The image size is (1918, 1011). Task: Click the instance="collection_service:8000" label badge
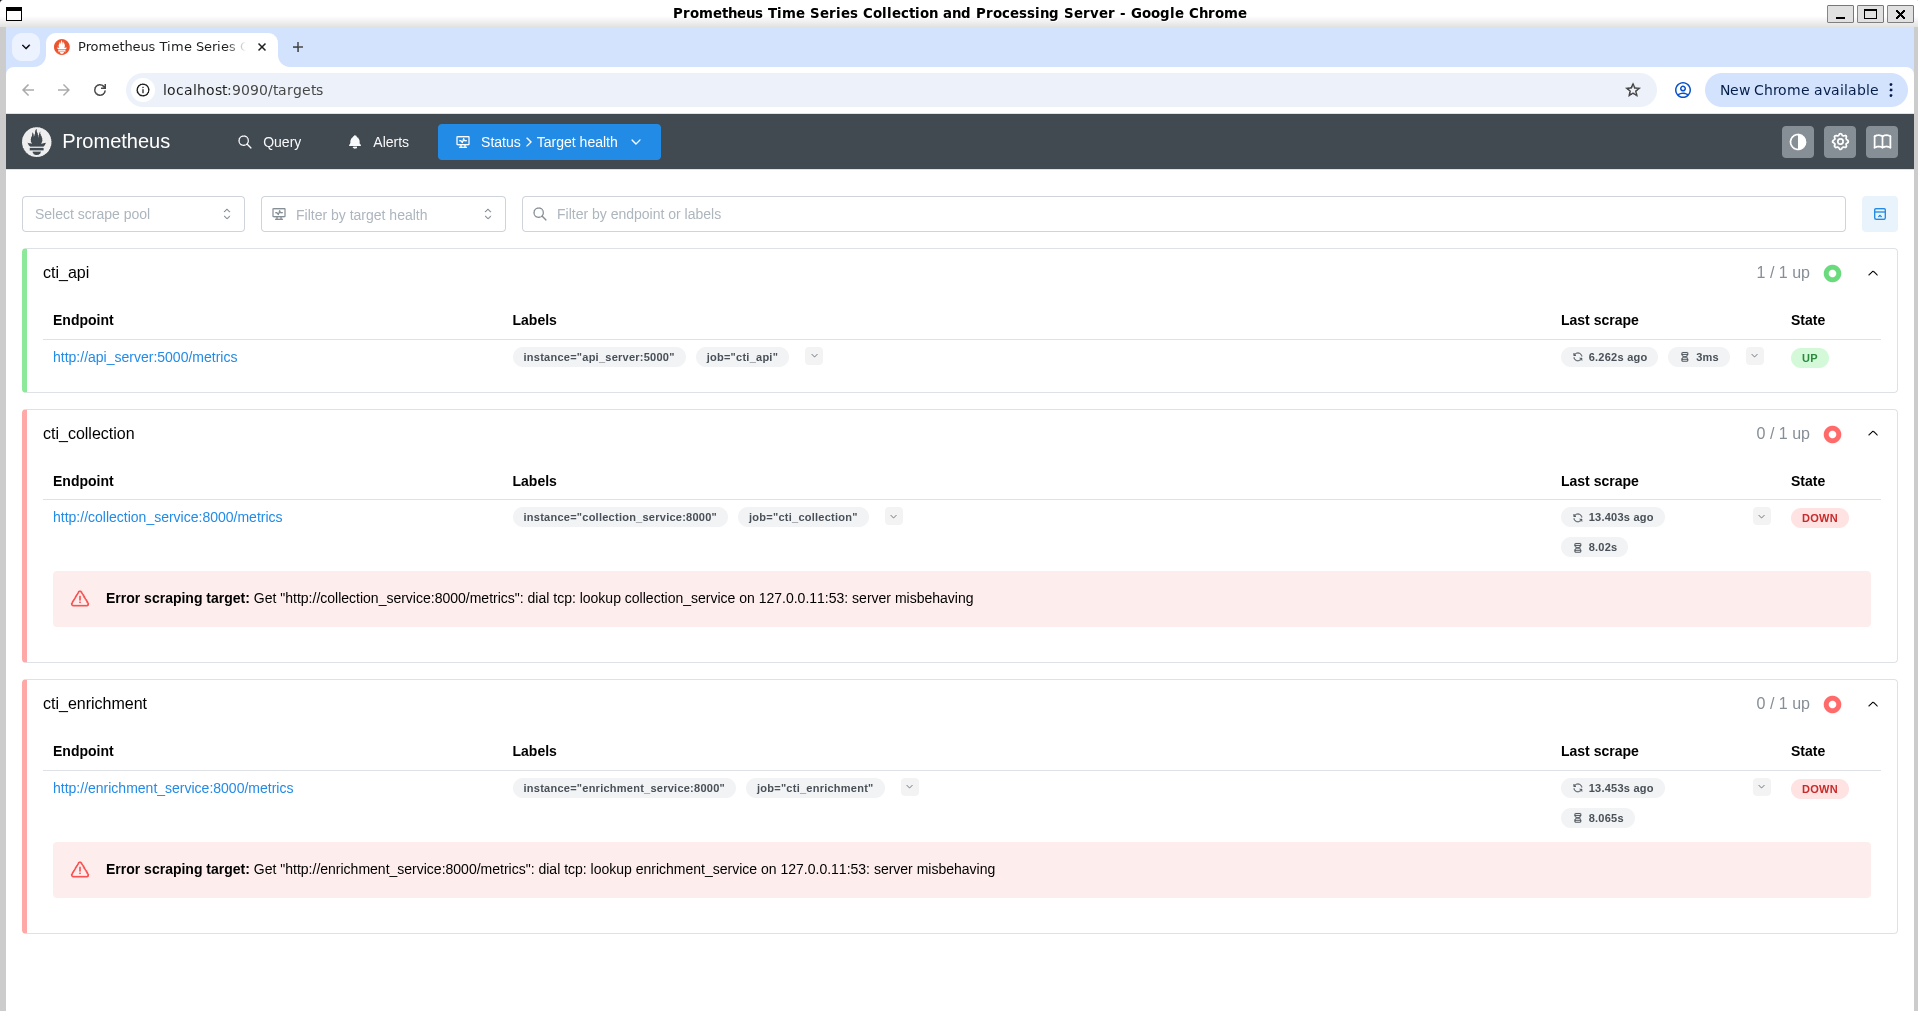[x=620, y=517]
